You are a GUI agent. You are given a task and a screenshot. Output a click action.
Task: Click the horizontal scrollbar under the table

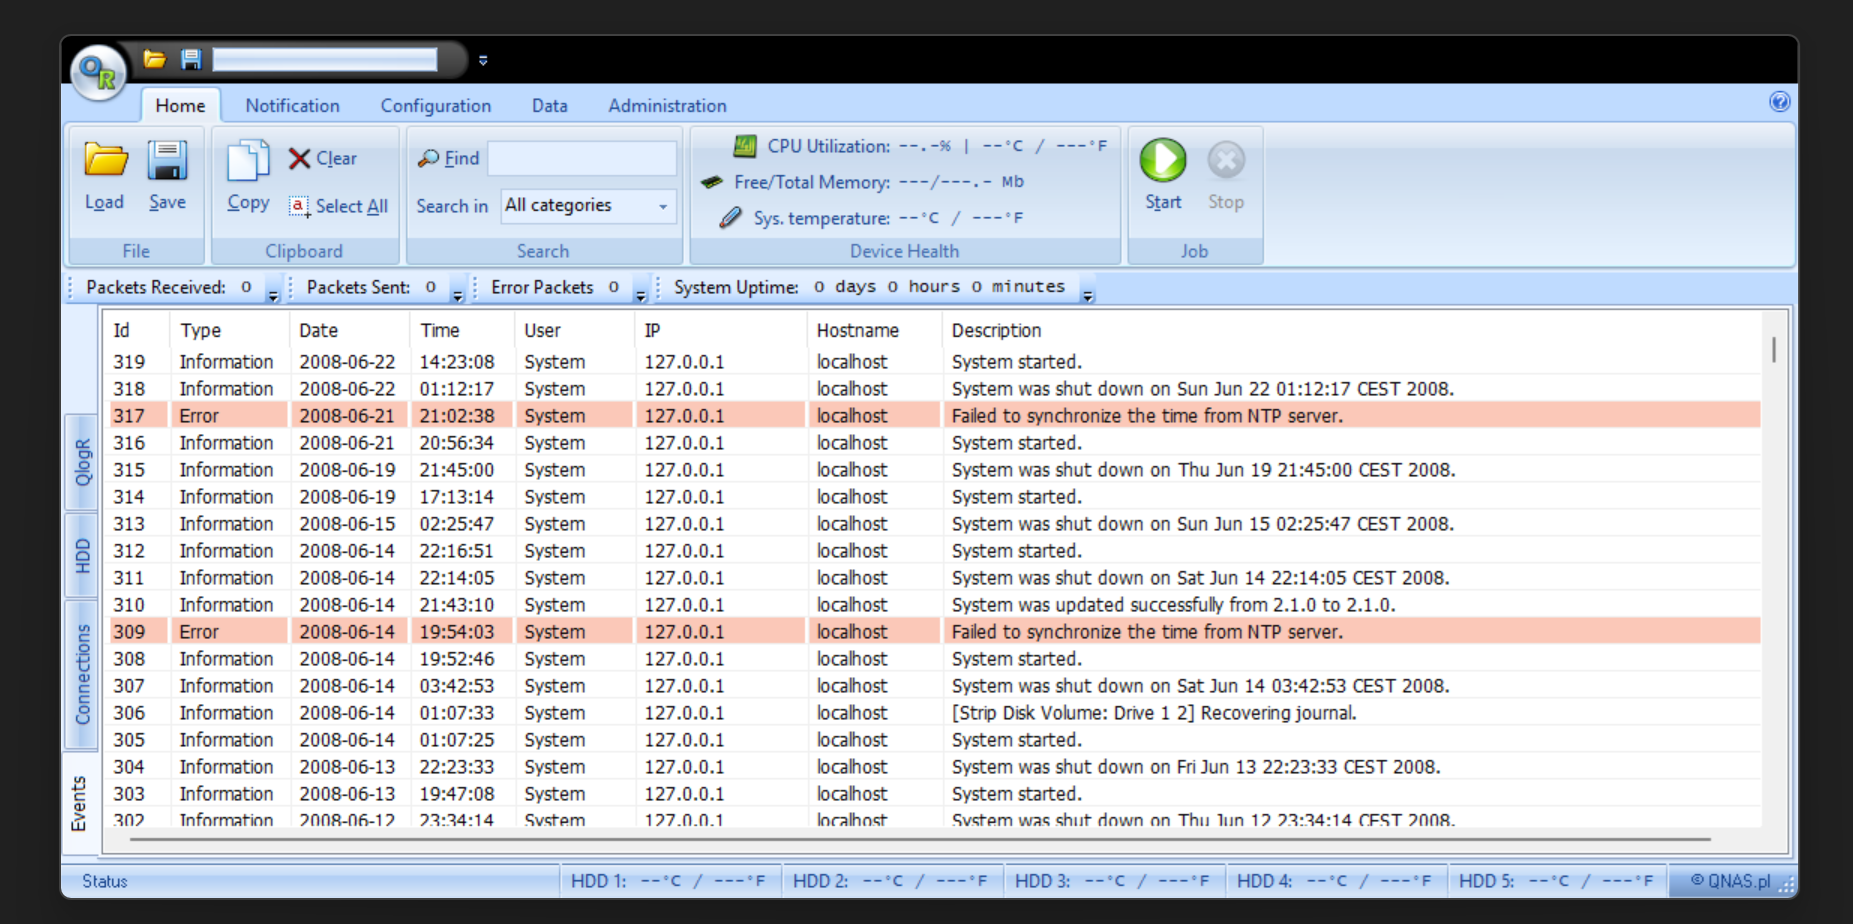(x=920, y=840)
